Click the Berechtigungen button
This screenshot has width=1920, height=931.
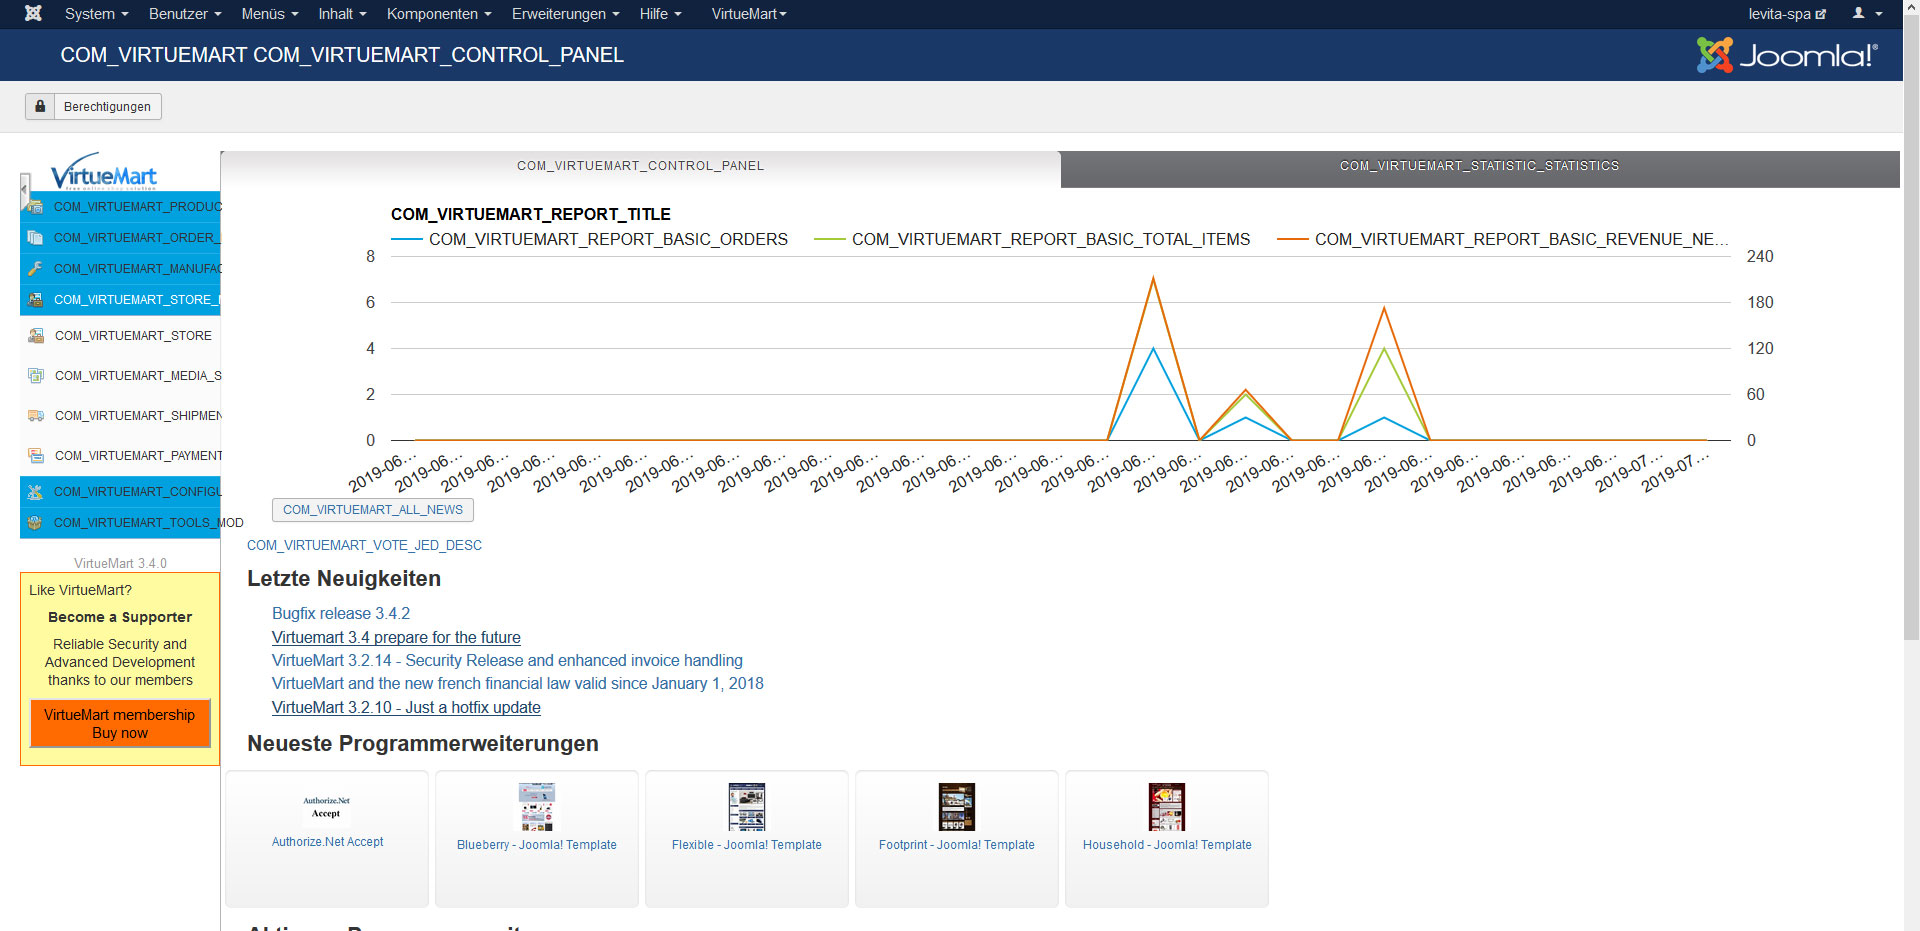(x=93, y=107)
